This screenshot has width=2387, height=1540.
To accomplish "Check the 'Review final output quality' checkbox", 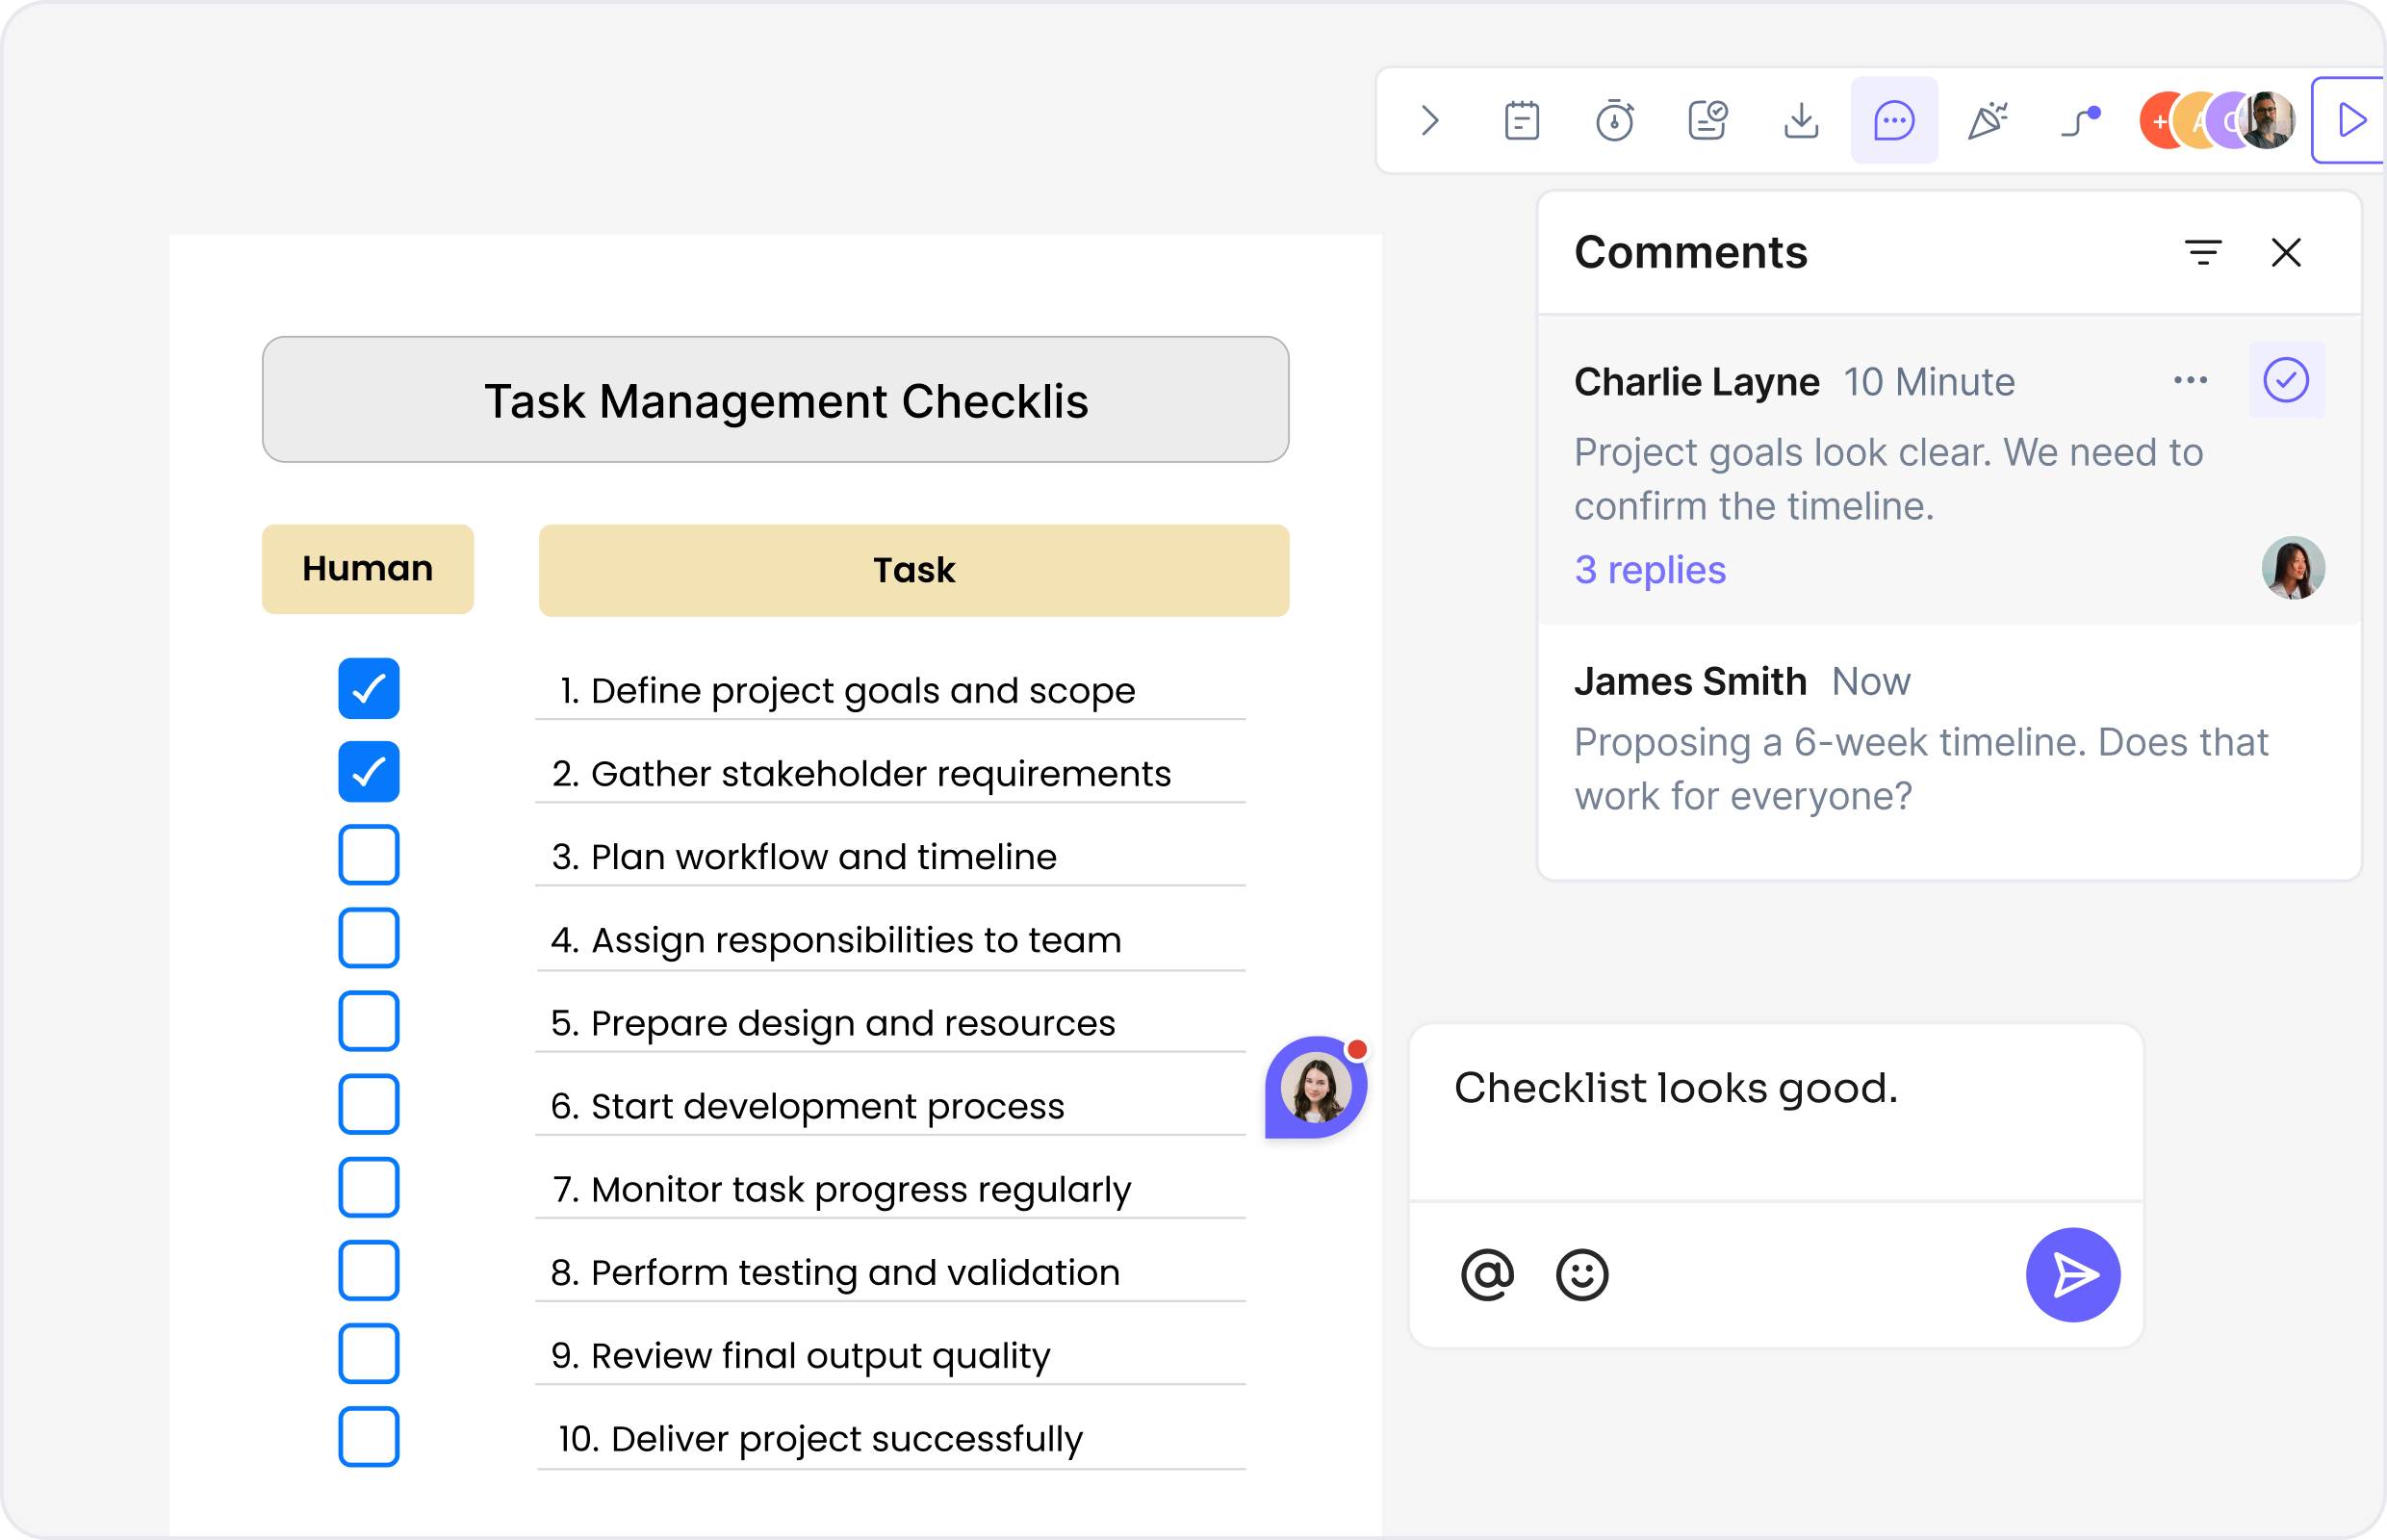I will 368,1352.
